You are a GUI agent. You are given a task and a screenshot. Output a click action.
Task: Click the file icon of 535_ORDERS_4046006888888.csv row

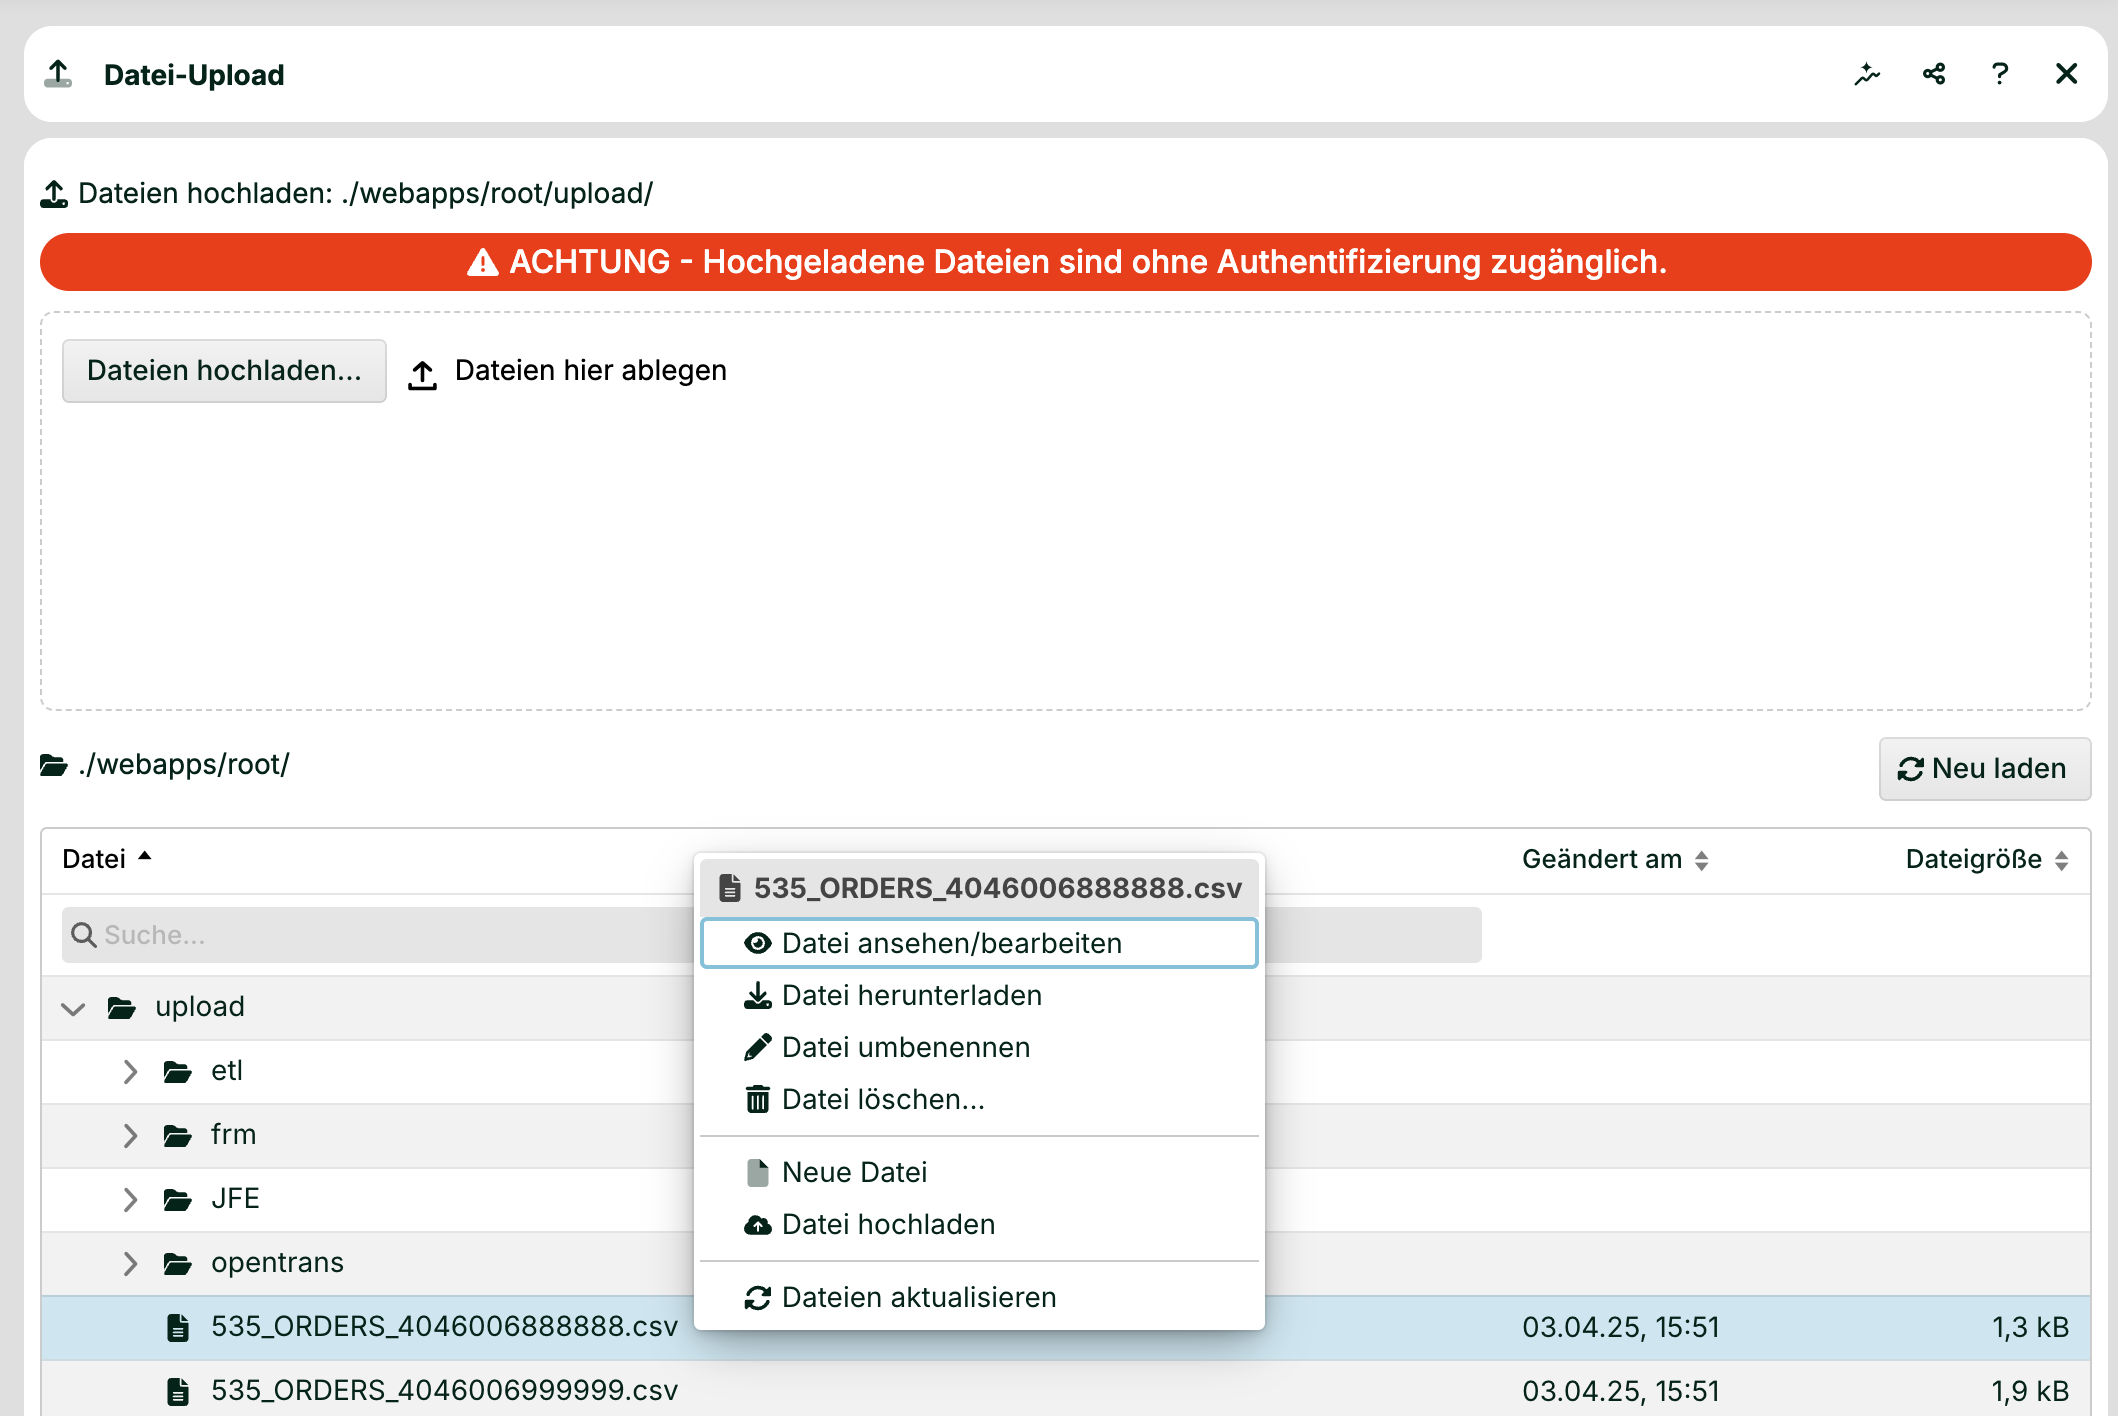click(x=178, y=1327)
